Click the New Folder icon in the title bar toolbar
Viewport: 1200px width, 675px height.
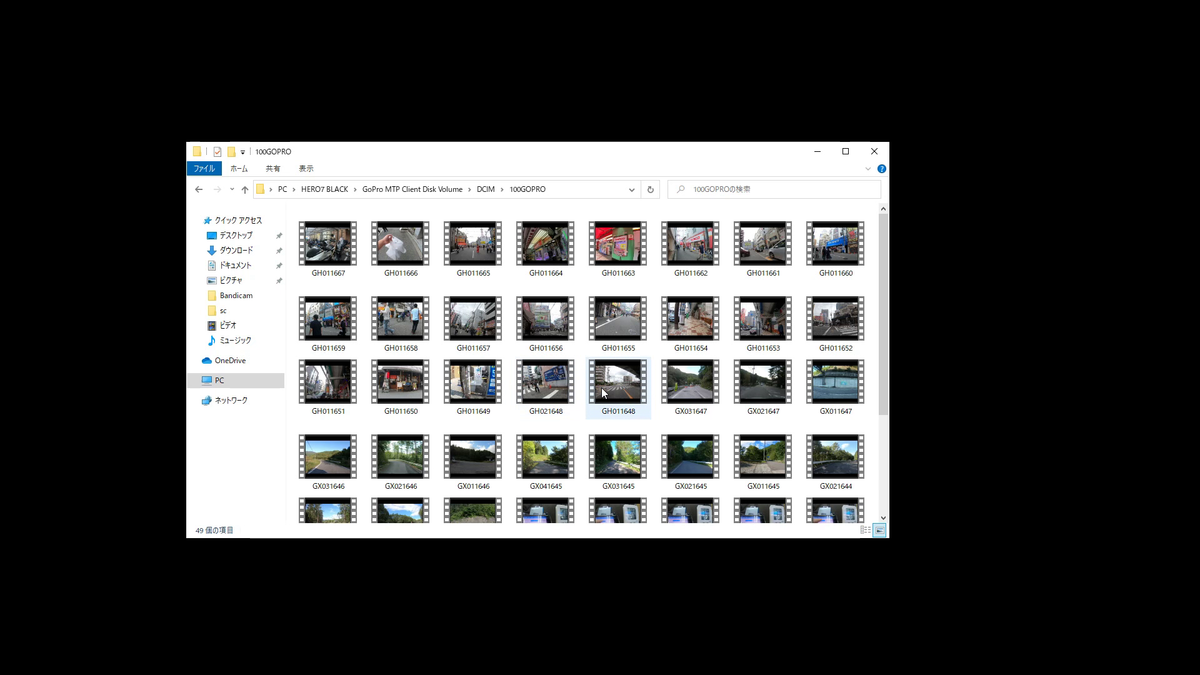231,152
